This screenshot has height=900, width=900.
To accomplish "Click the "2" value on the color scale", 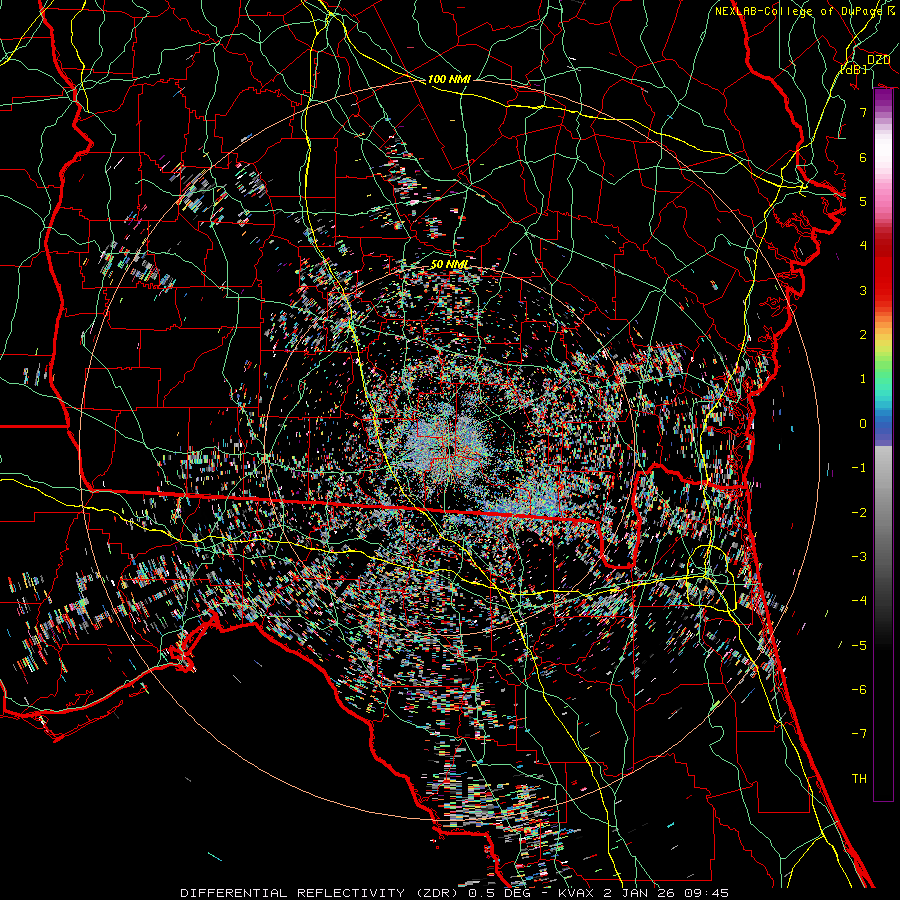I will (x=863, y=335).
